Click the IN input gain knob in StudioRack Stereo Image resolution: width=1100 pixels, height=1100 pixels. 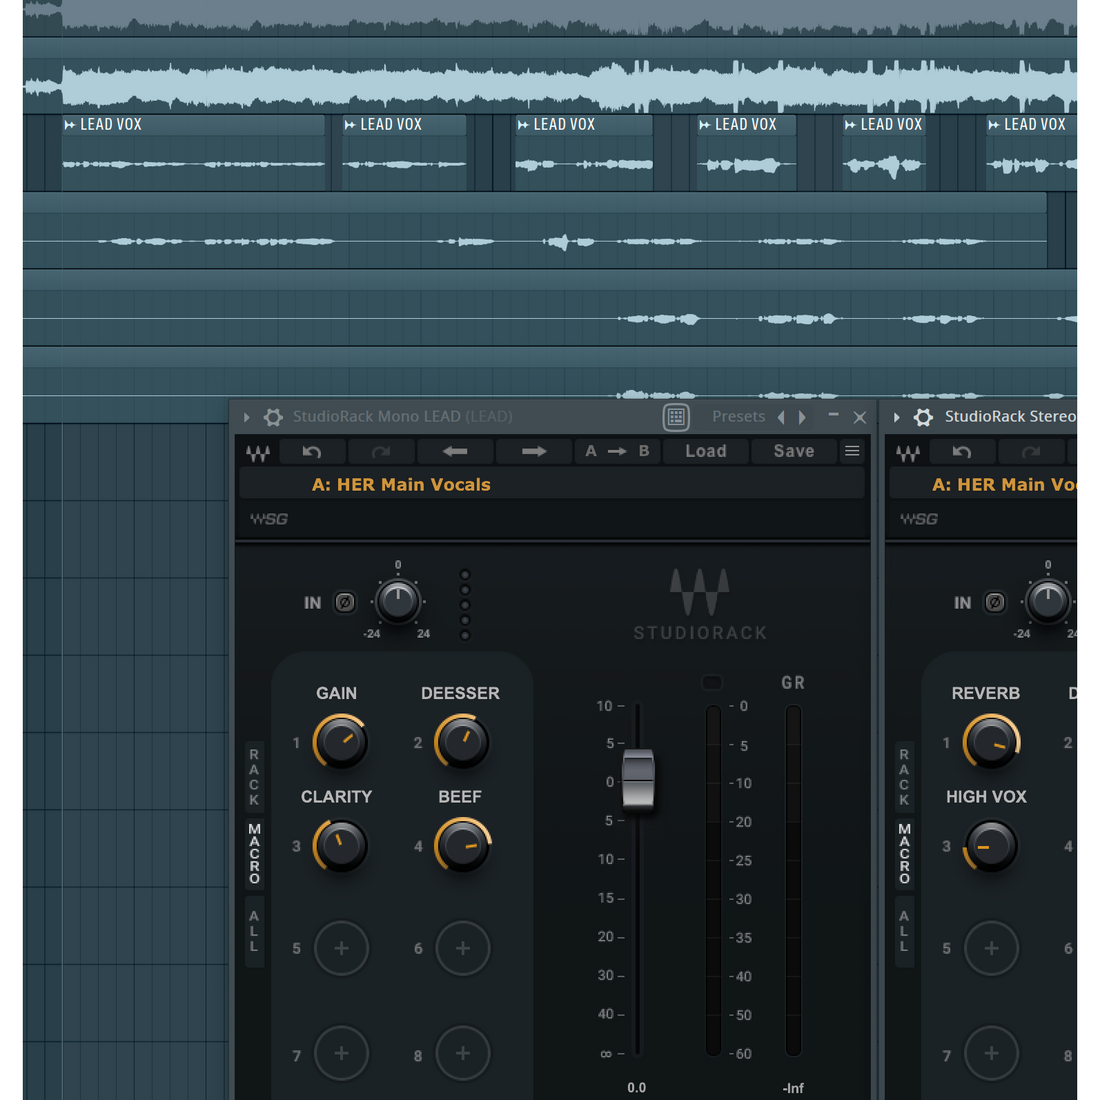pos(1048,602)
